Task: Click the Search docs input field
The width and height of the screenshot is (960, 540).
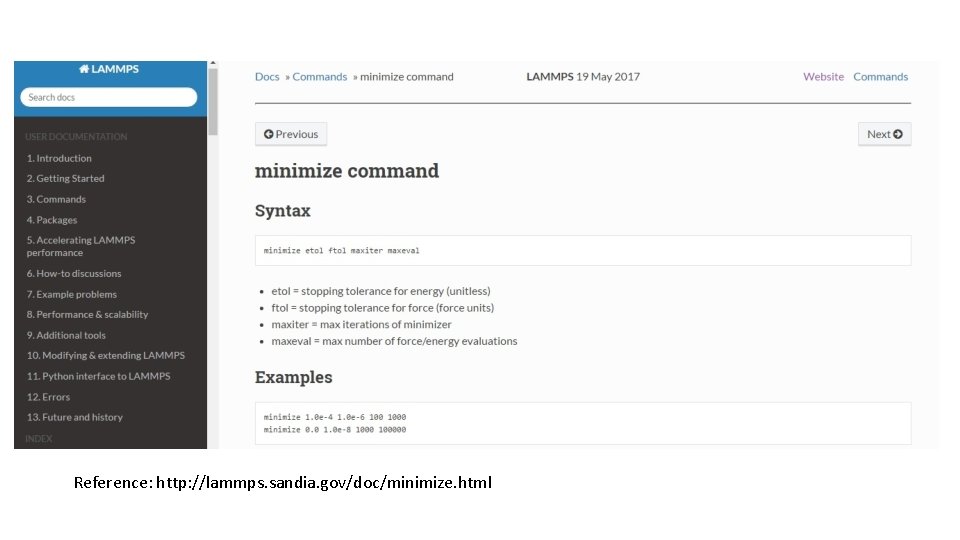Action: tap(109, 97)
